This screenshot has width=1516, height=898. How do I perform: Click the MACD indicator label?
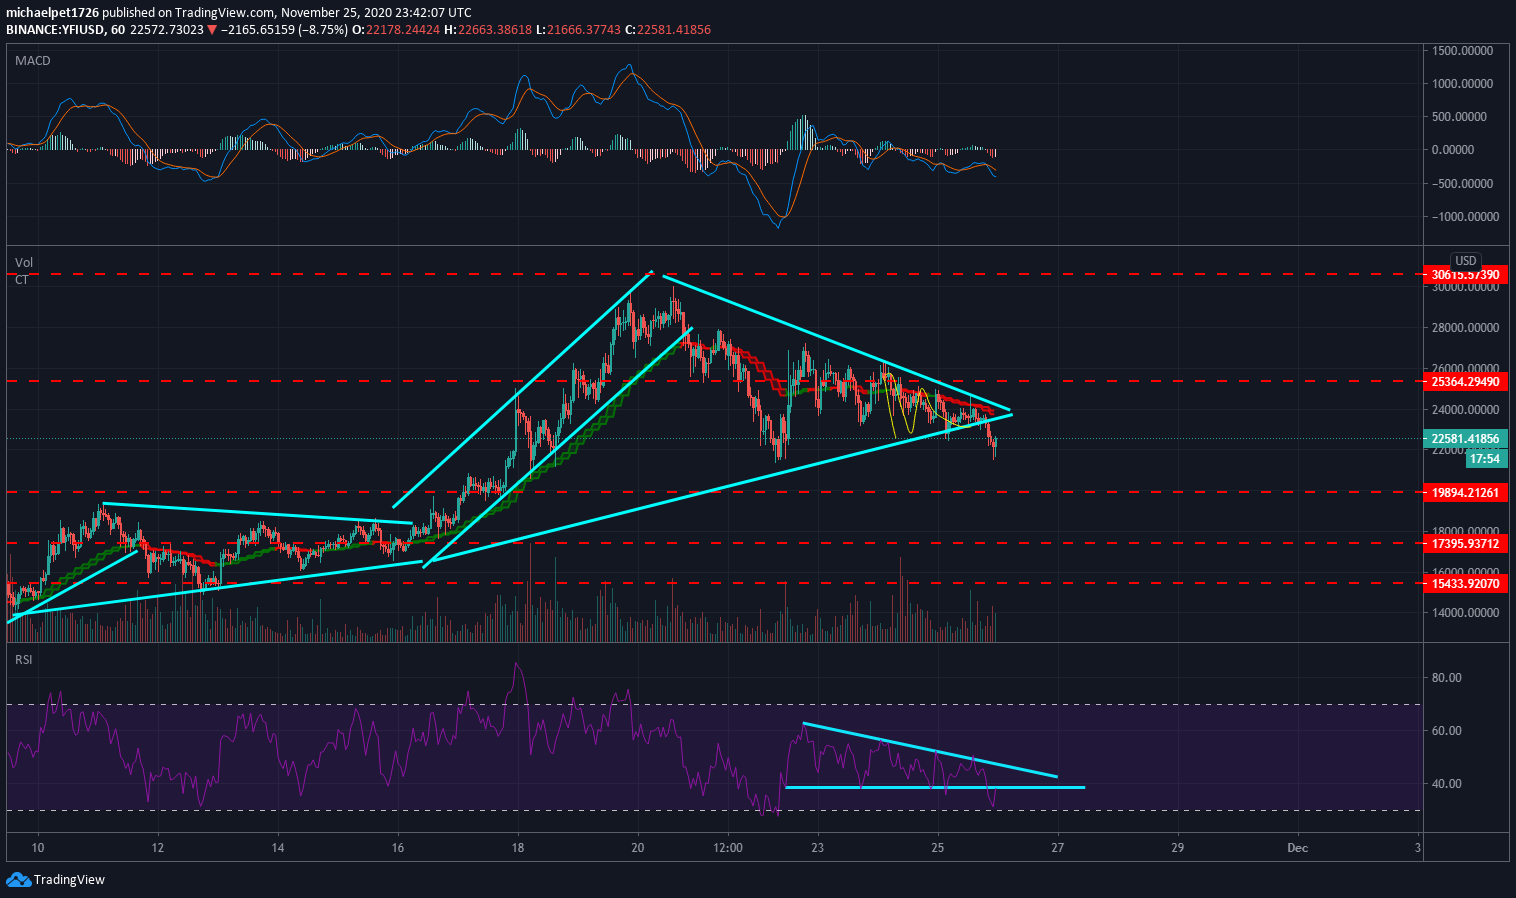point(33,61)
